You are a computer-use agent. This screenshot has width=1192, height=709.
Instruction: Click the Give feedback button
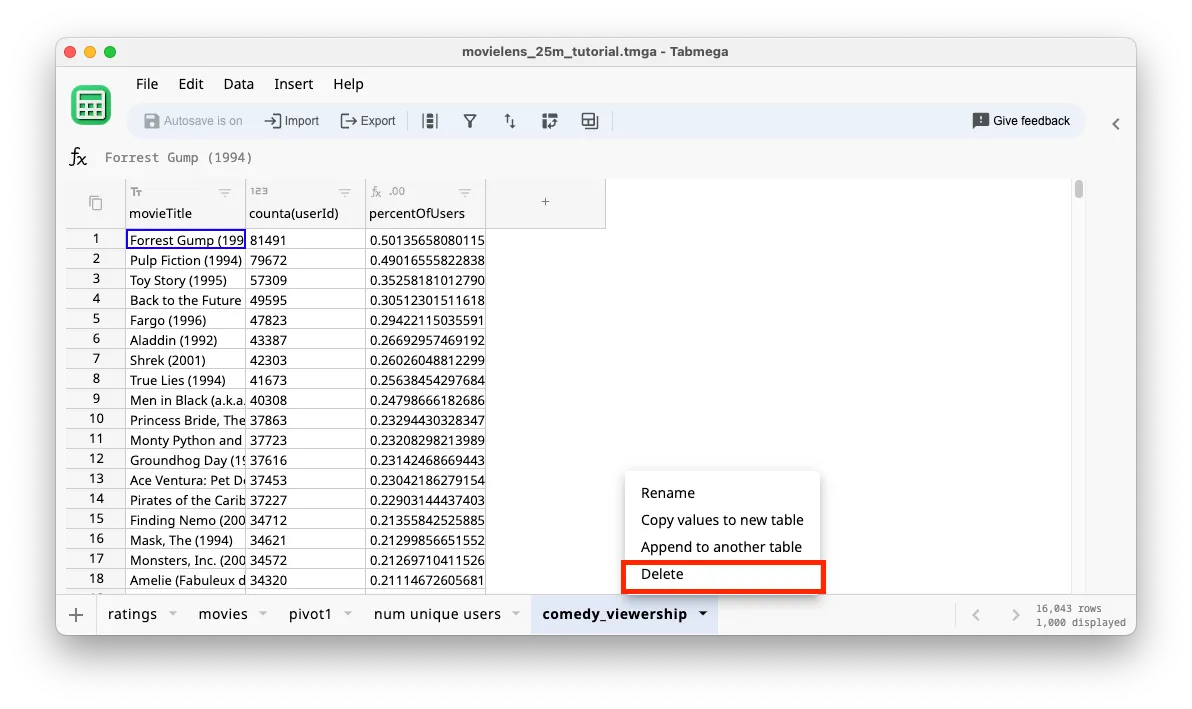tap(1021, 120)
